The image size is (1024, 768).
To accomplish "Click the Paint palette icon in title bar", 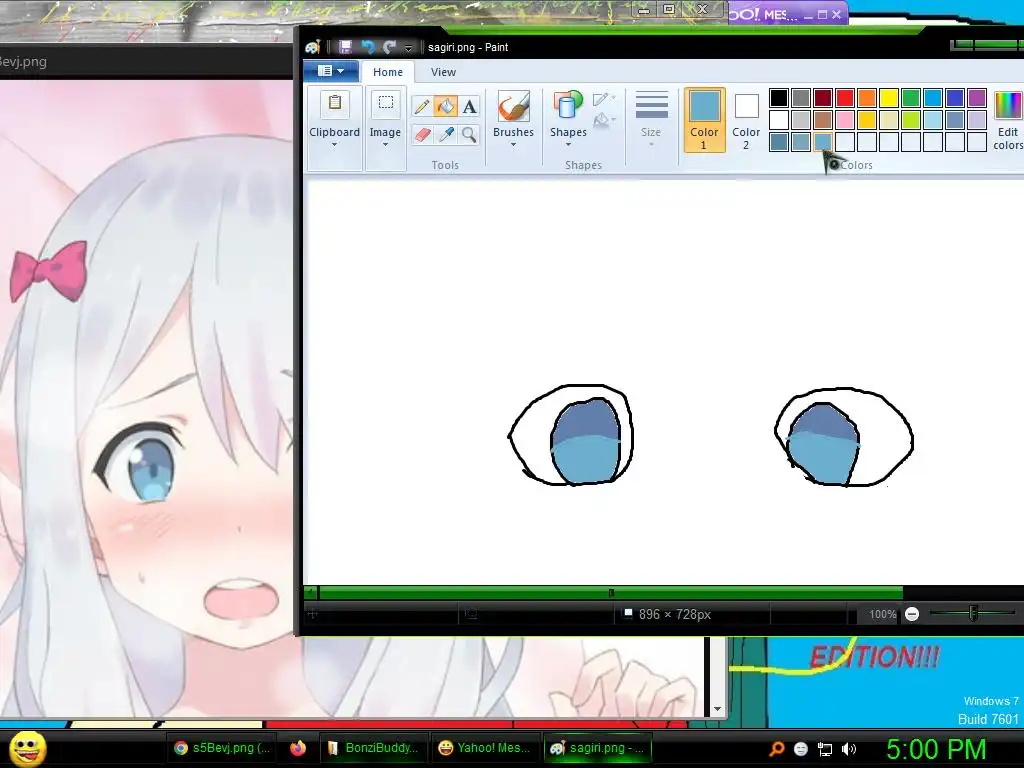I will pyautogui.click(x=313, y=47).
